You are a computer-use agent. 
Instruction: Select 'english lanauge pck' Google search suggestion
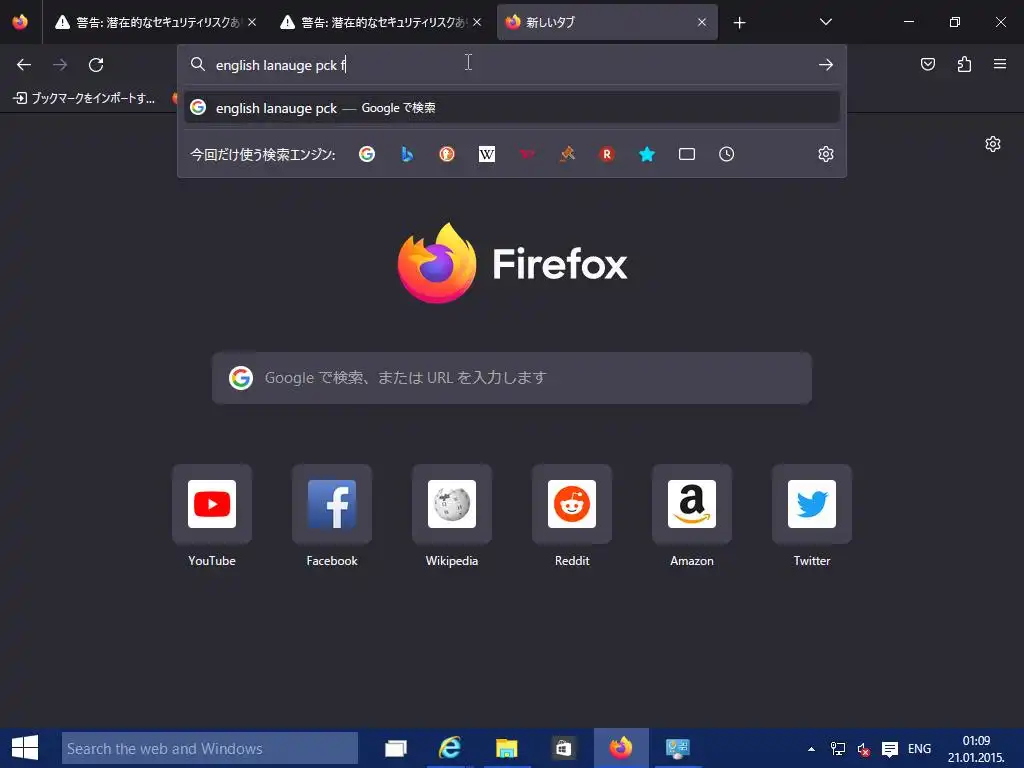coord(512,108)
